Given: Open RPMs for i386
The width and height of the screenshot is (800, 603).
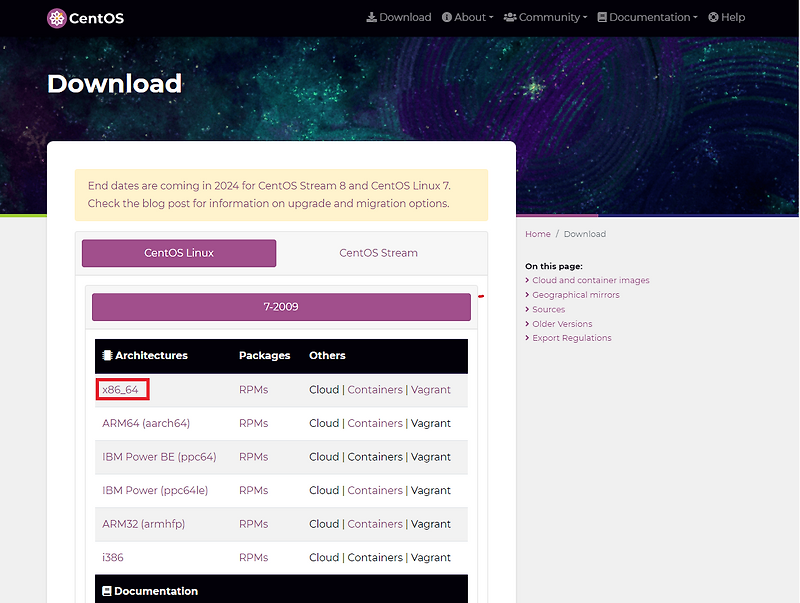Looking at the screenshot, I should [254, 558].
